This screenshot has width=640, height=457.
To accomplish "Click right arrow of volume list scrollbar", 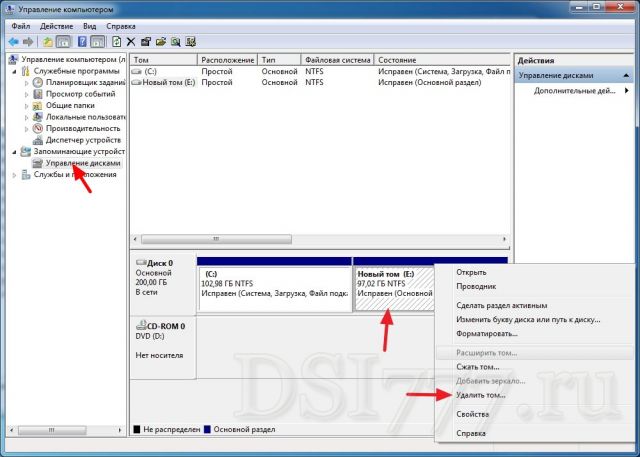I will 504,239.
